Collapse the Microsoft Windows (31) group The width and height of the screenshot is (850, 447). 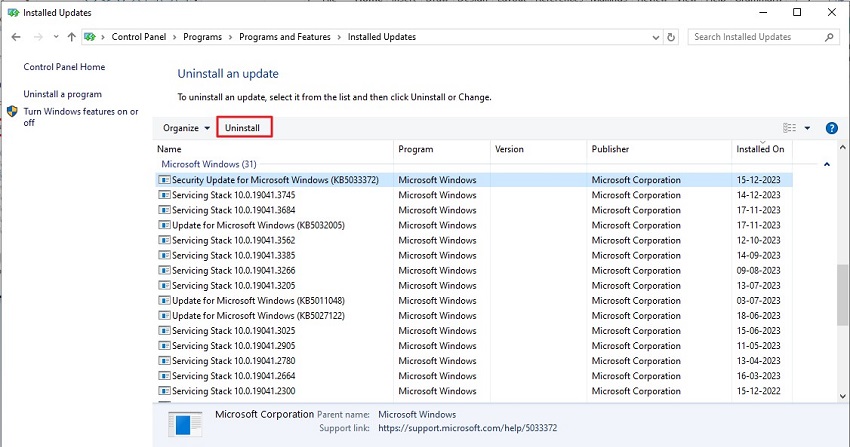(x=827, y=164)
